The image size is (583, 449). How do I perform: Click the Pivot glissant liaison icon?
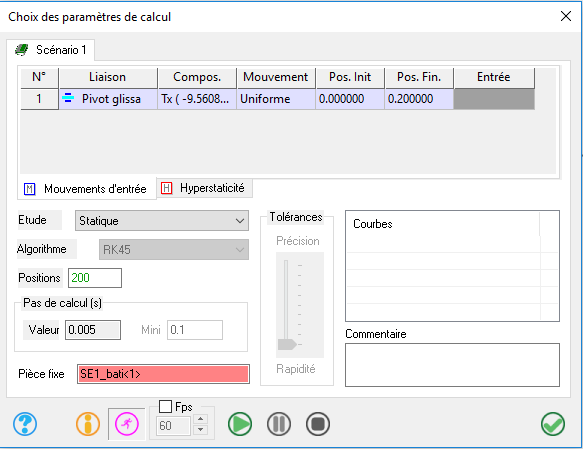click(68, 98)
